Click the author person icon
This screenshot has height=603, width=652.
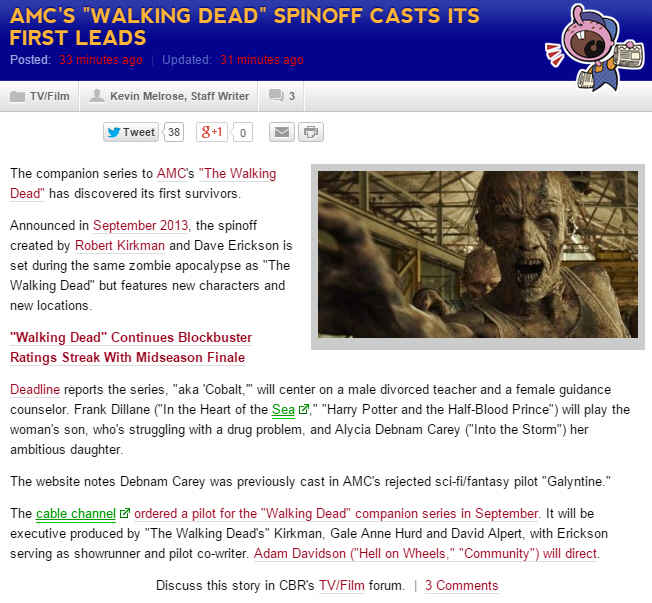97,97
